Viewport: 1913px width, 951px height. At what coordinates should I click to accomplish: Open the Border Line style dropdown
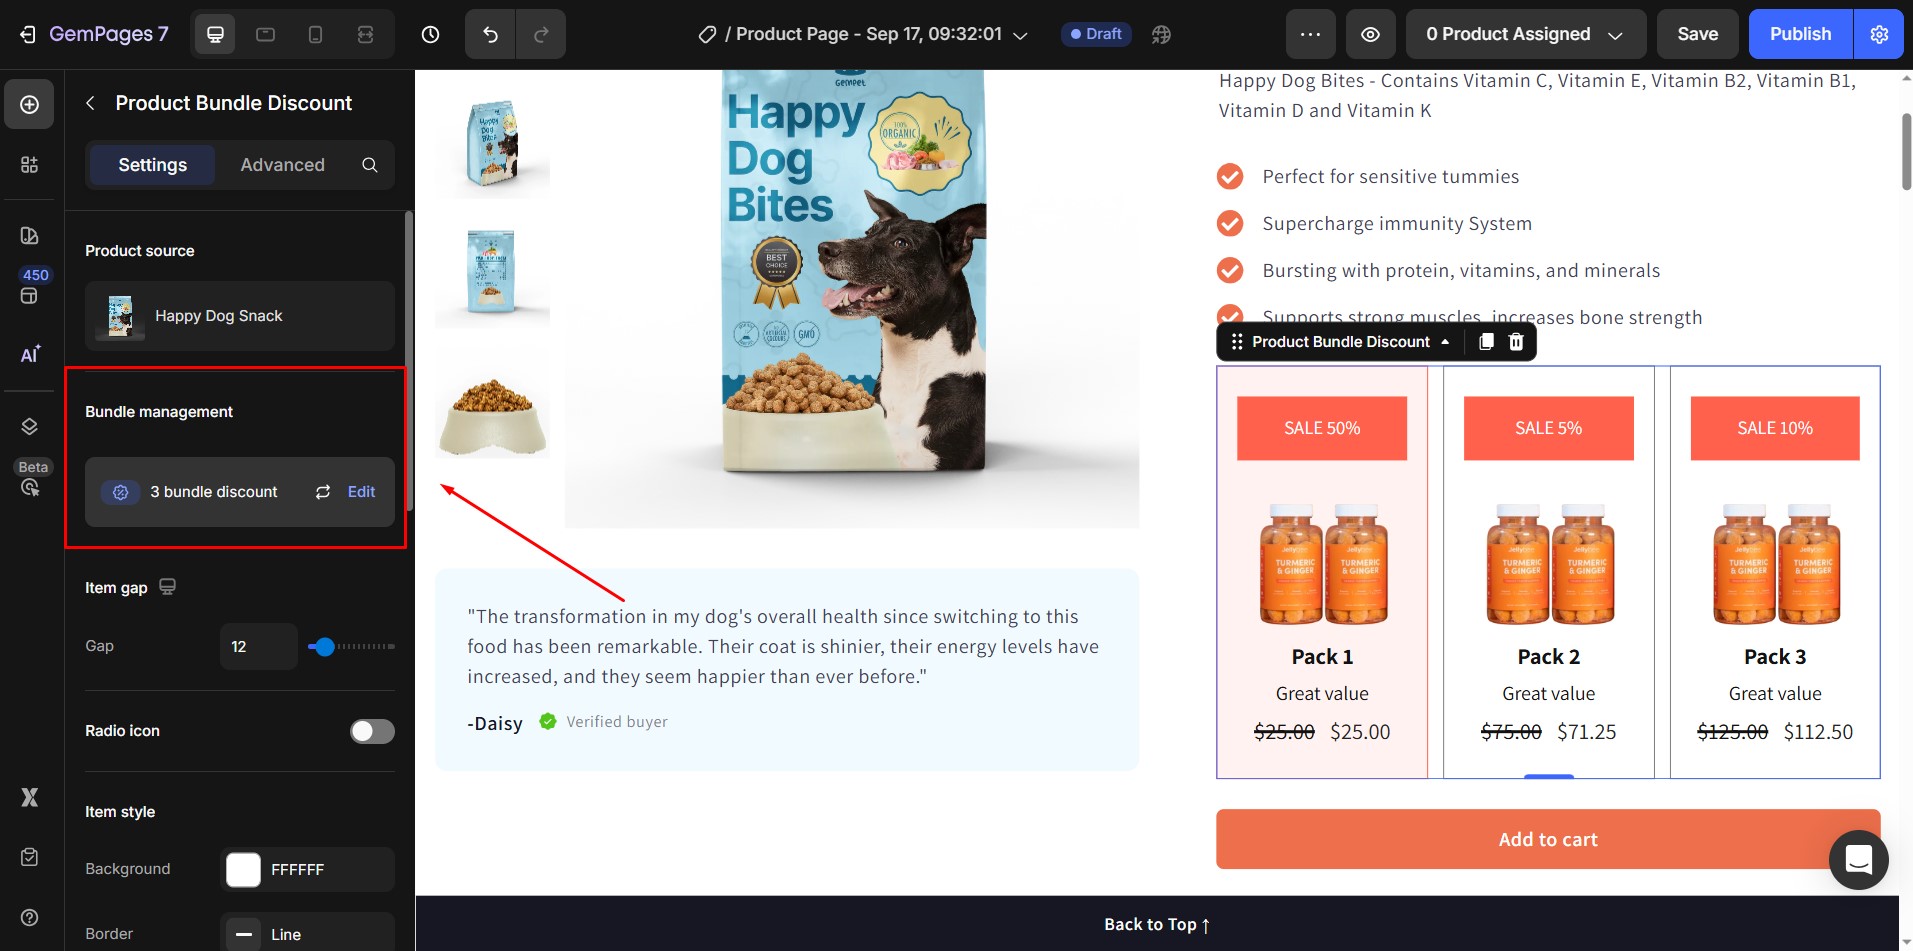(x=307, y=934)
